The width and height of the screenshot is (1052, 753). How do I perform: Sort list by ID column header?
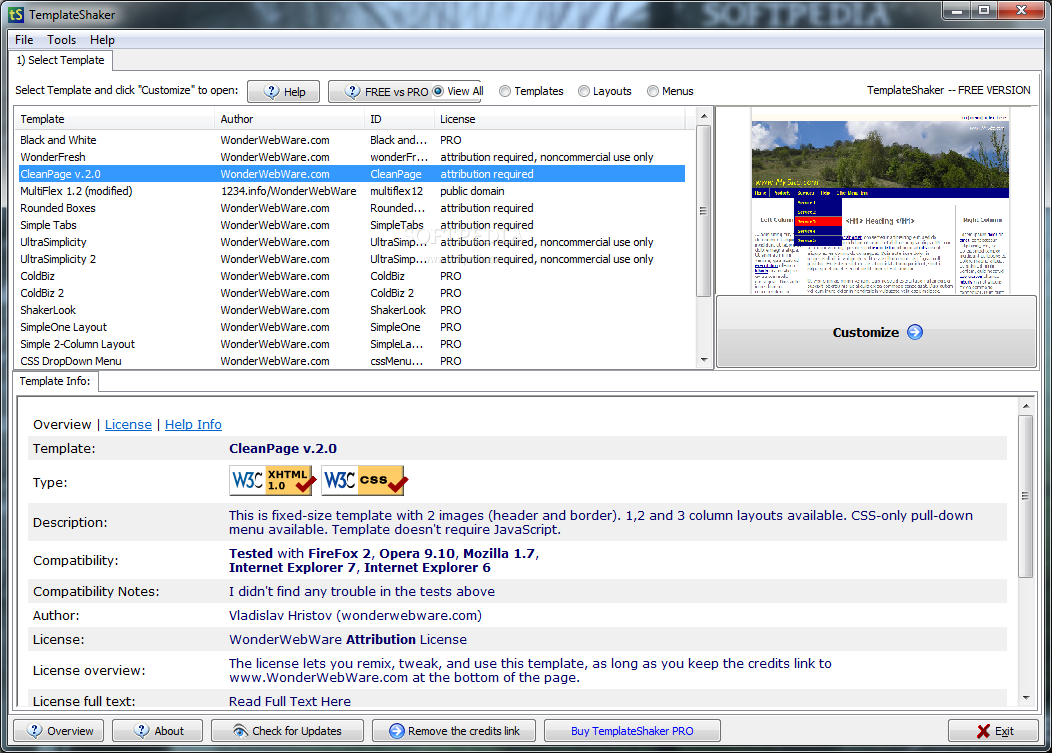point(399,119)
